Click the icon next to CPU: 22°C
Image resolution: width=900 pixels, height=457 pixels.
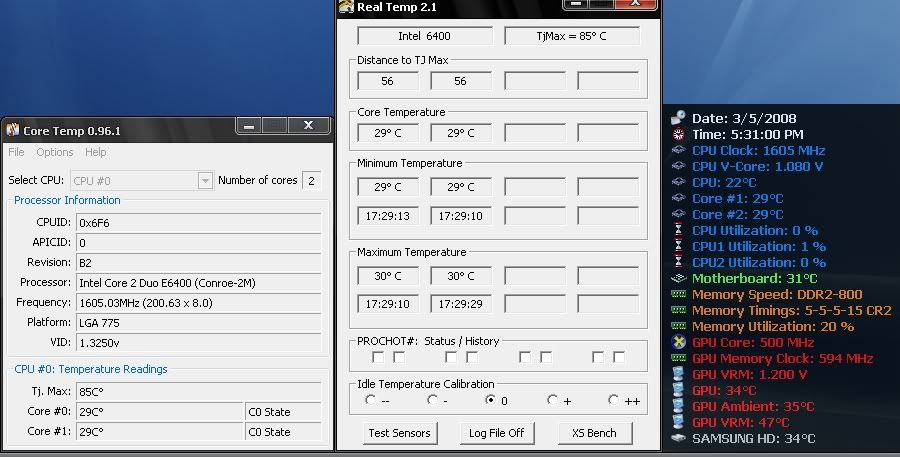point(678,182)
